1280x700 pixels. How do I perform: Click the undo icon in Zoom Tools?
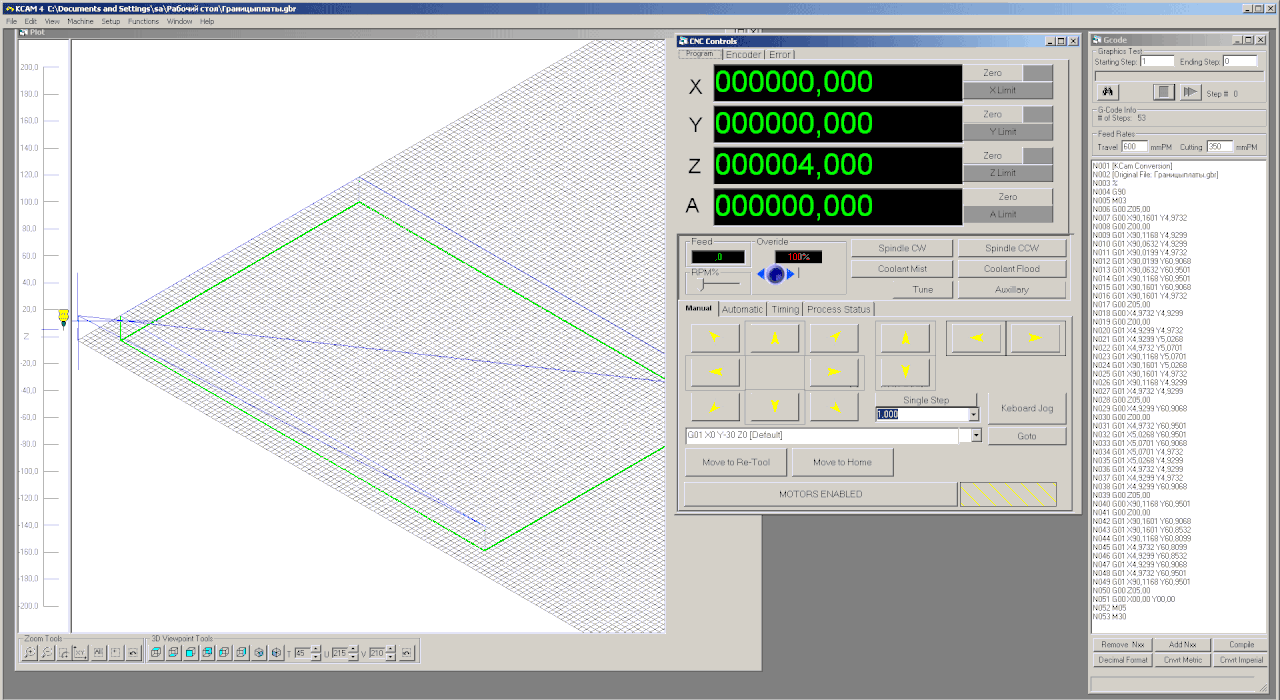[133, 653]
